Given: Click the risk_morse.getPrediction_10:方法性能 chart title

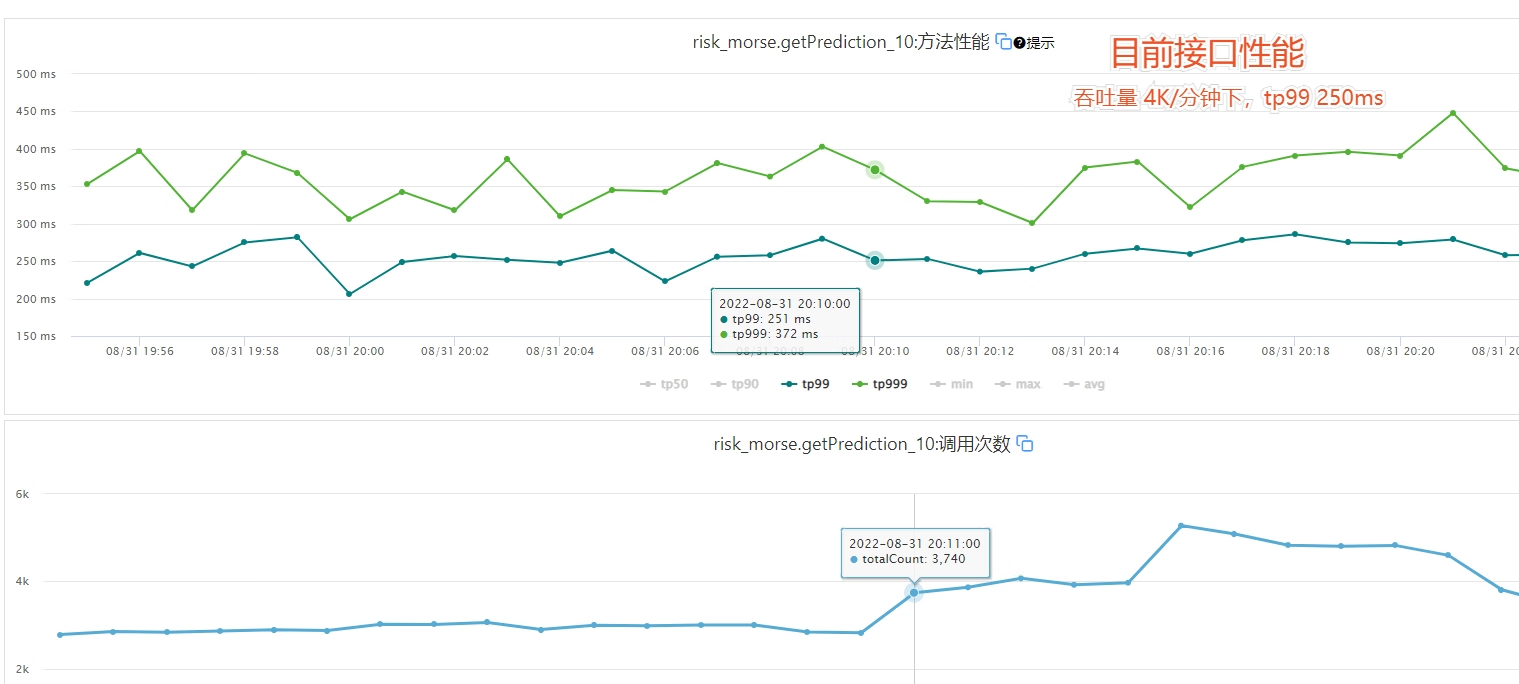Looking at the screenshot, I should (x=840, y=42).
